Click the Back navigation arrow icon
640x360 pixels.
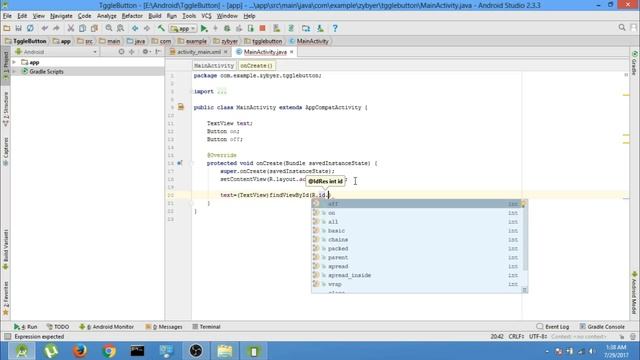135,28
